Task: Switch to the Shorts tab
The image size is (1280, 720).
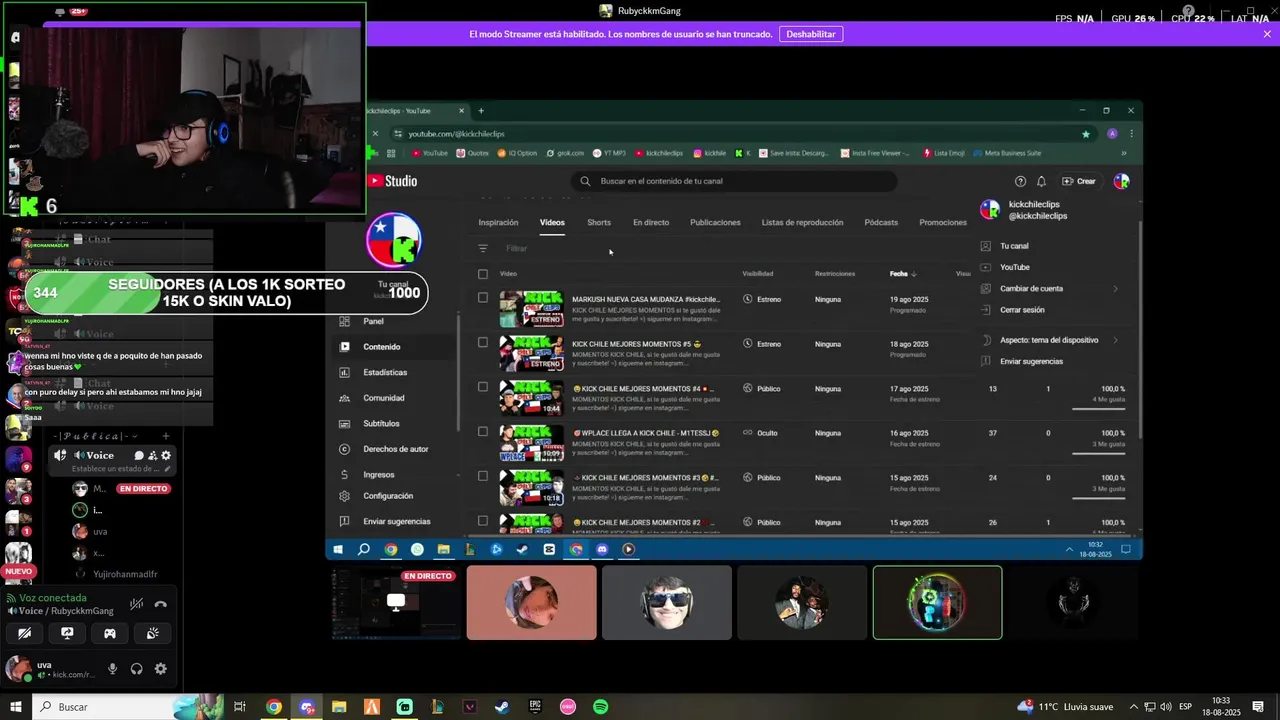Action: point(599,222)
